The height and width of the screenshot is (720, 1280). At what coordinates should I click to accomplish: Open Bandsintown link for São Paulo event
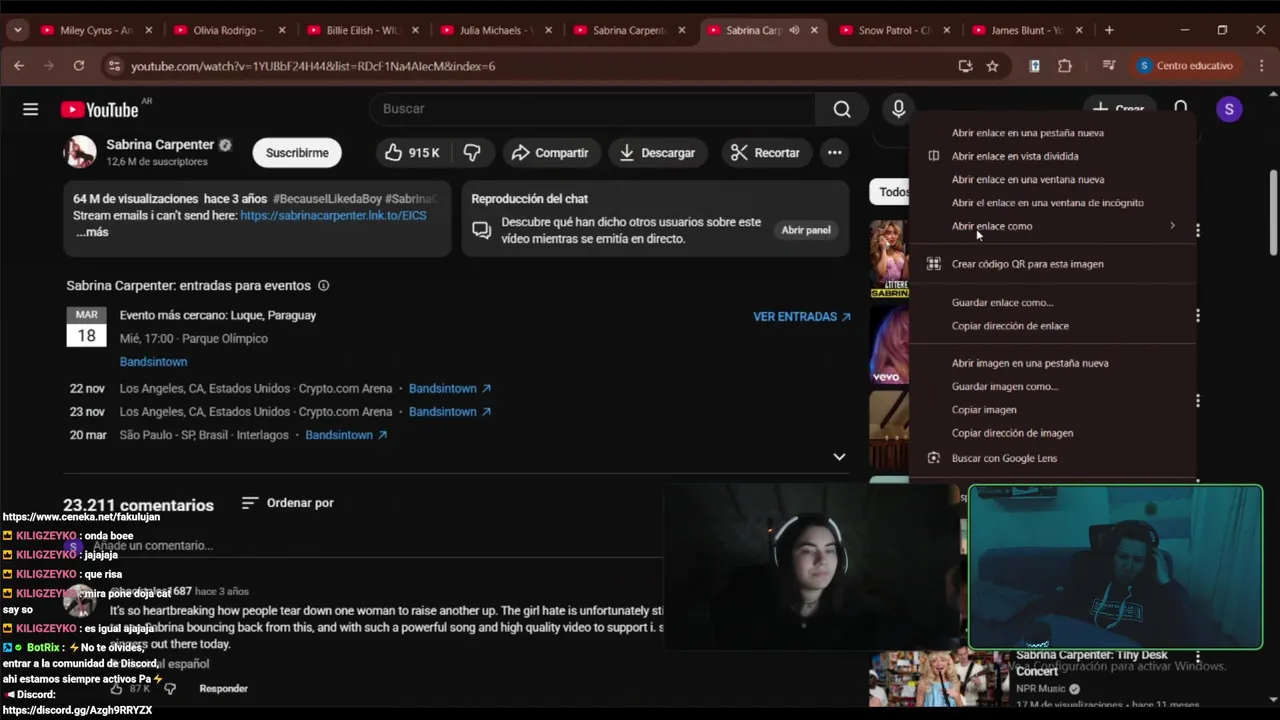(346, 435)
